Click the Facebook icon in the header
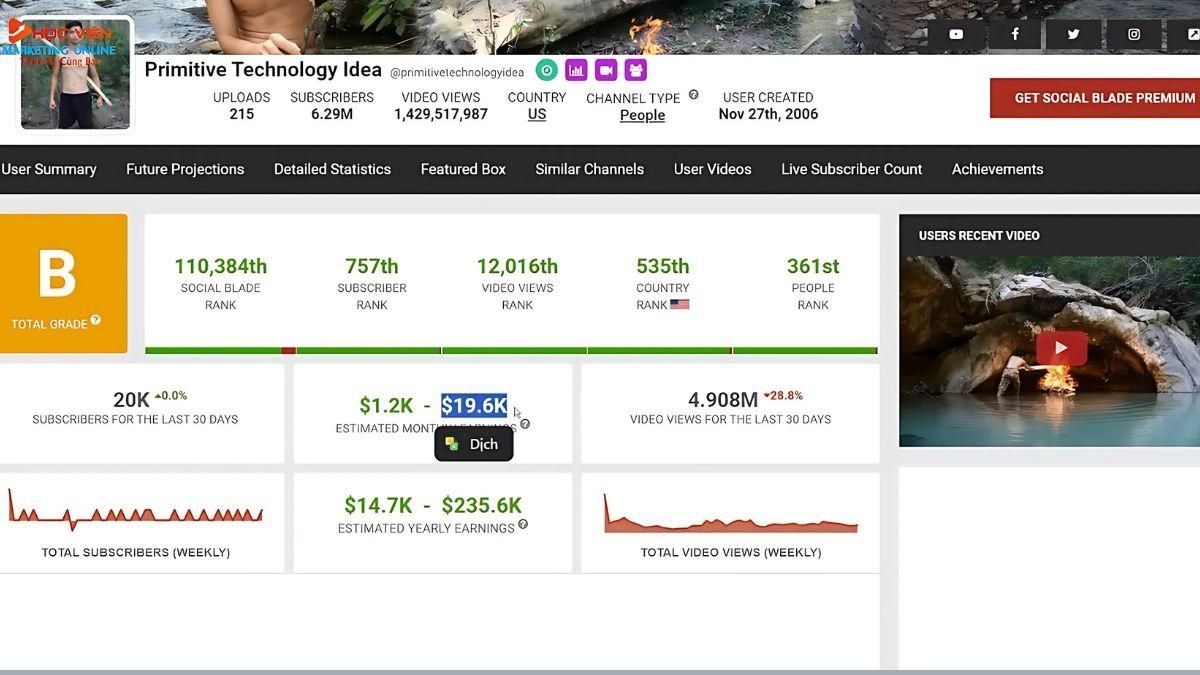The image size is (1200, 675). coord(1014,34)
